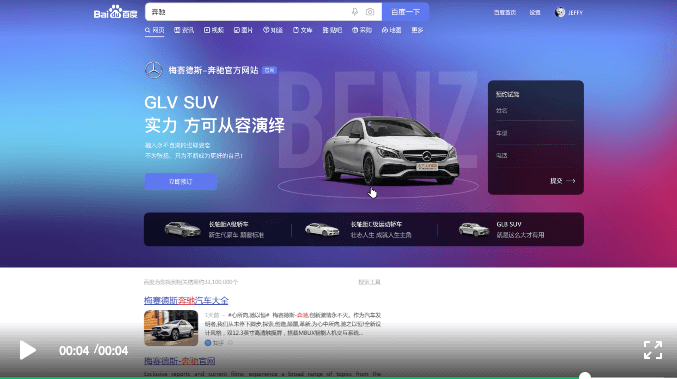Switch to the 贴吧 tab
Viewport: 677px width, 379px height.
pos(332,30)
